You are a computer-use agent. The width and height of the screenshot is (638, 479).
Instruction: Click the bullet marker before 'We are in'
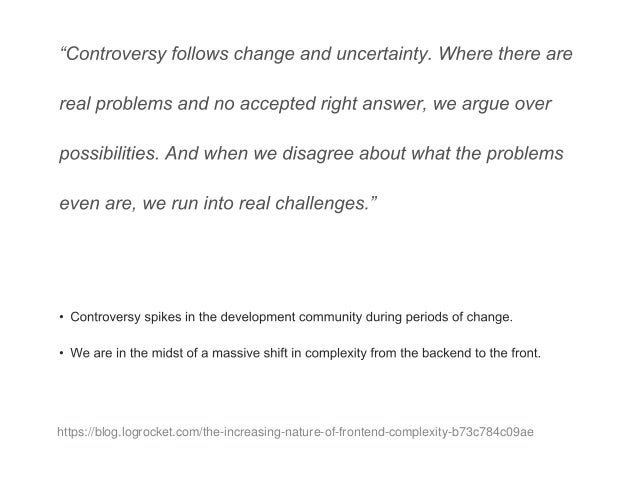(x=61, y=353)
